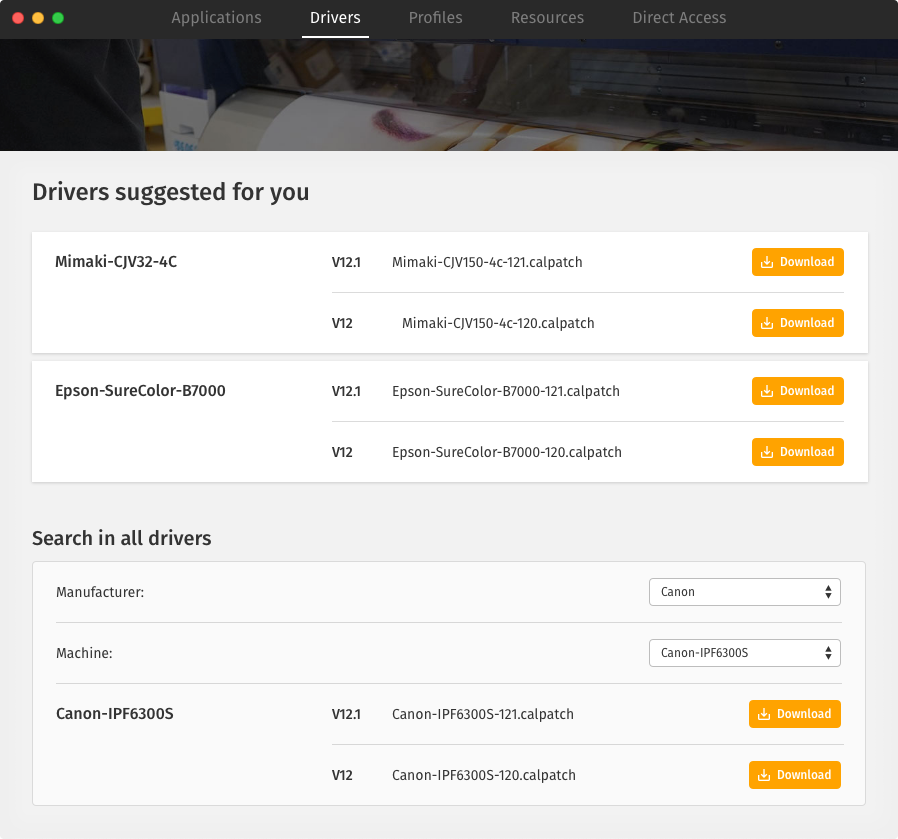This screenshot has height=839, width=898.
Task: Close the window with the red button
Action: coord(18,18)
